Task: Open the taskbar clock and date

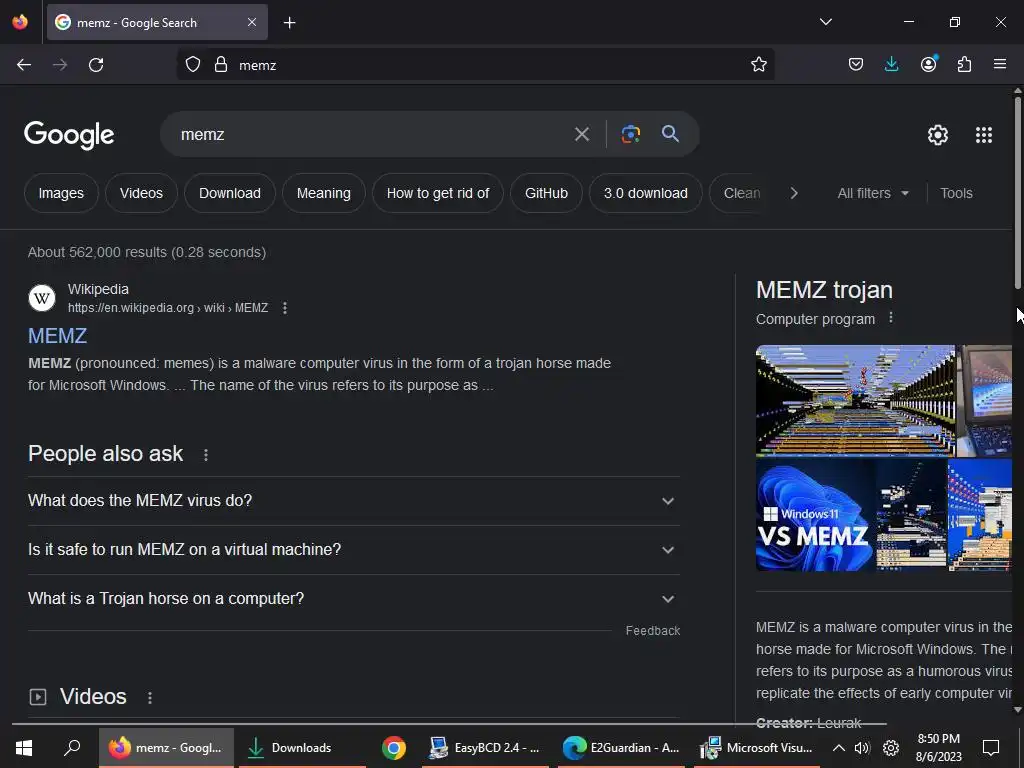Action: coord(938,748)
